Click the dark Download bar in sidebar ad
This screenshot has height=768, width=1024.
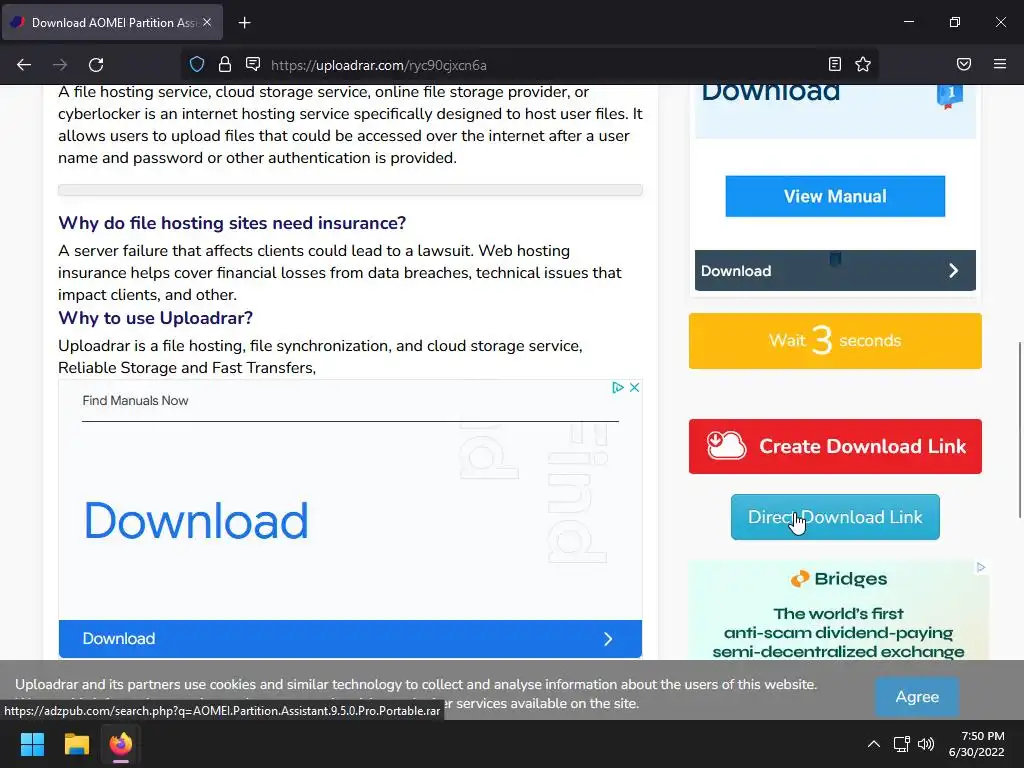(x=835, y=270)
